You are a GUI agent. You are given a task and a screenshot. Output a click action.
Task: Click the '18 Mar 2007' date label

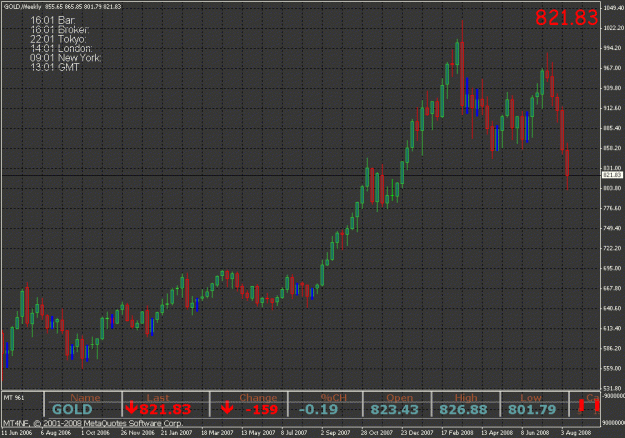coord(217,433)
